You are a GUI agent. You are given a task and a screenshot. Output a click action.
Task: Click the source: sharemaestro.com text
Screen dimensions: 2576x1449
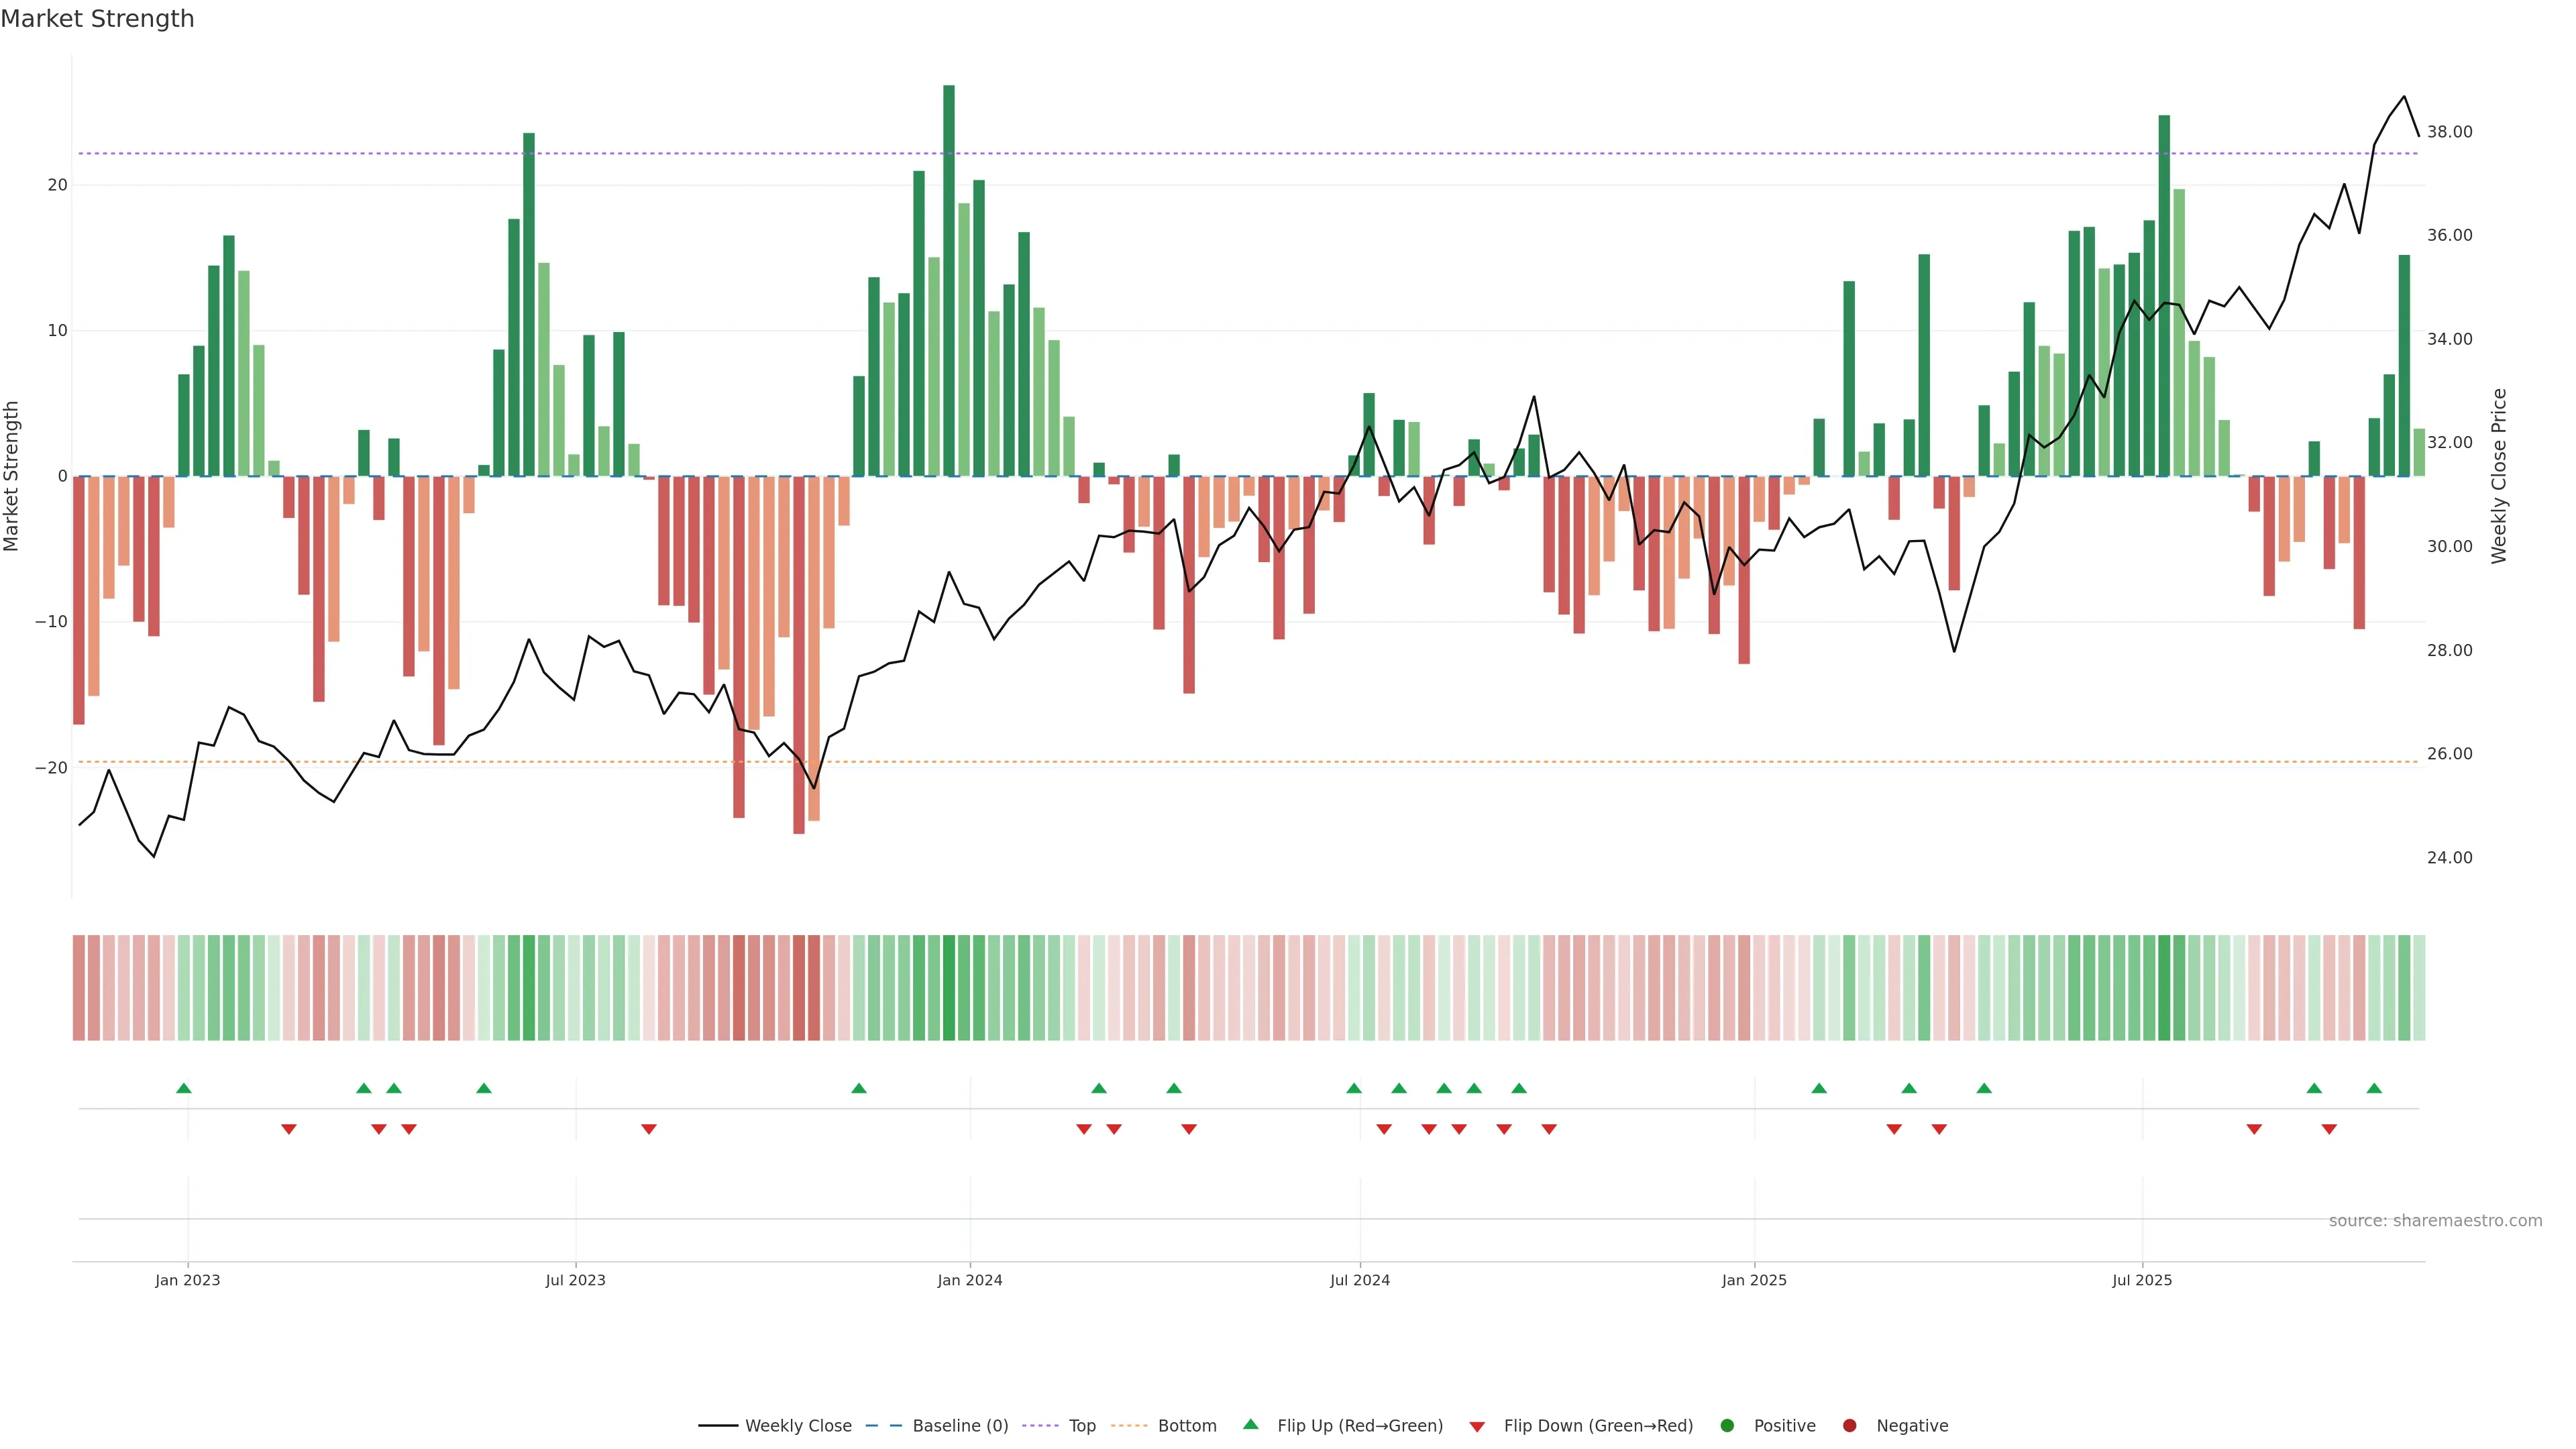click(x=2435, y=1221)
